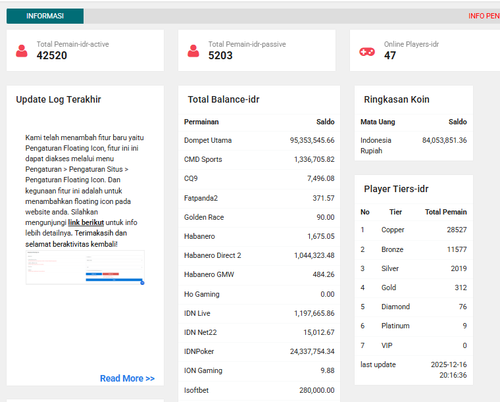Click coin balance 84,053,851.36
Screen dimensions: 500x402
coord(444,140)
